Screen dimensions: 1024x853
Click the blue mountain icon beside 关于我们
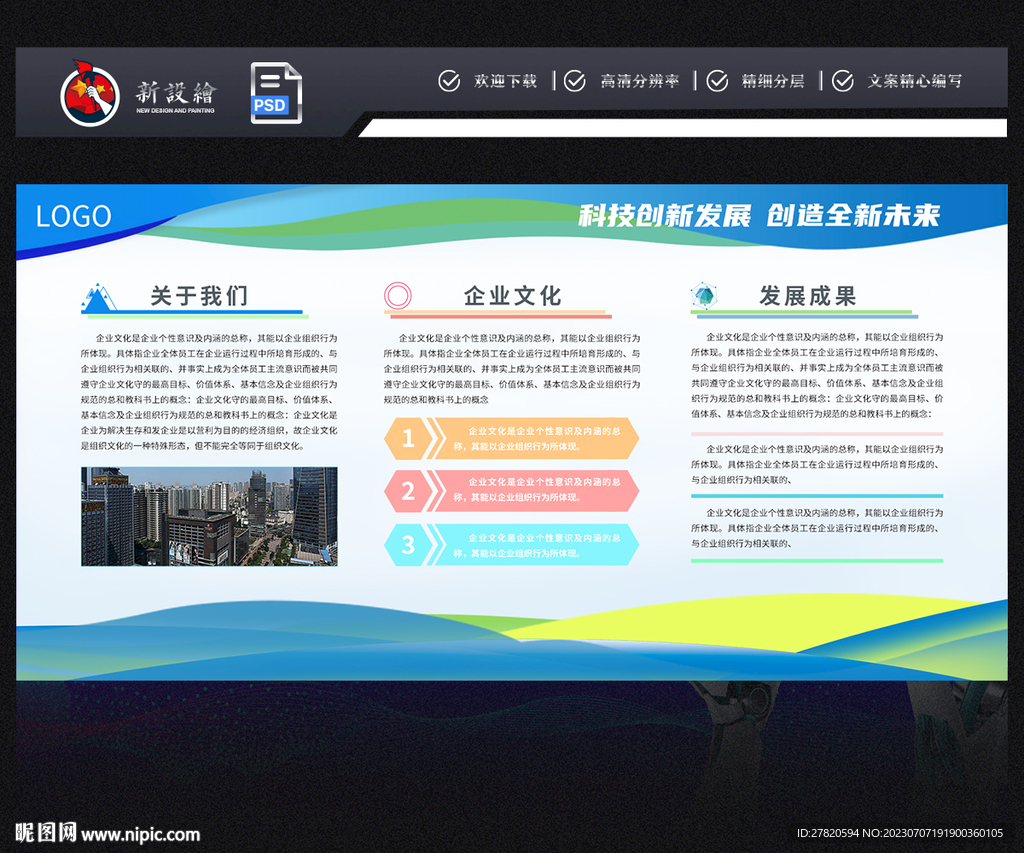(99, 297)
